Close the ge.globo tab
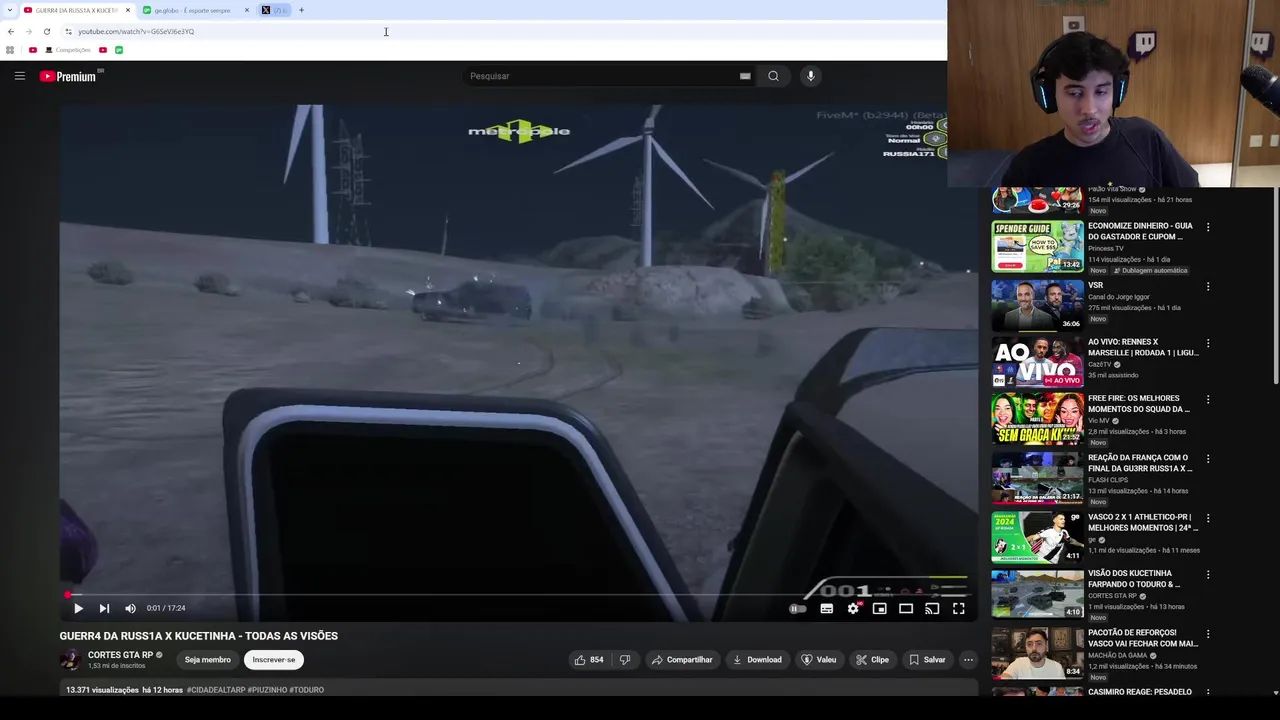The height and width of the screenshot is (720, 1280). pyautogui.click(x=247, y=10)
